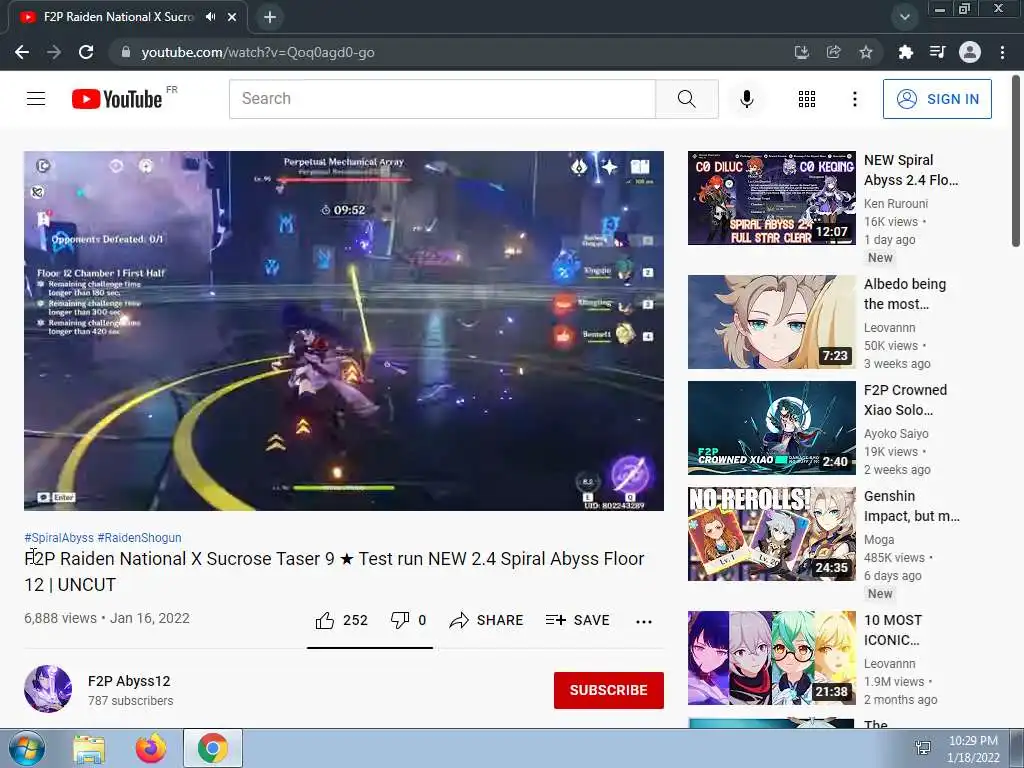
Task: Click the page vertical scrollbar
Action: [x=1016, y=161]
